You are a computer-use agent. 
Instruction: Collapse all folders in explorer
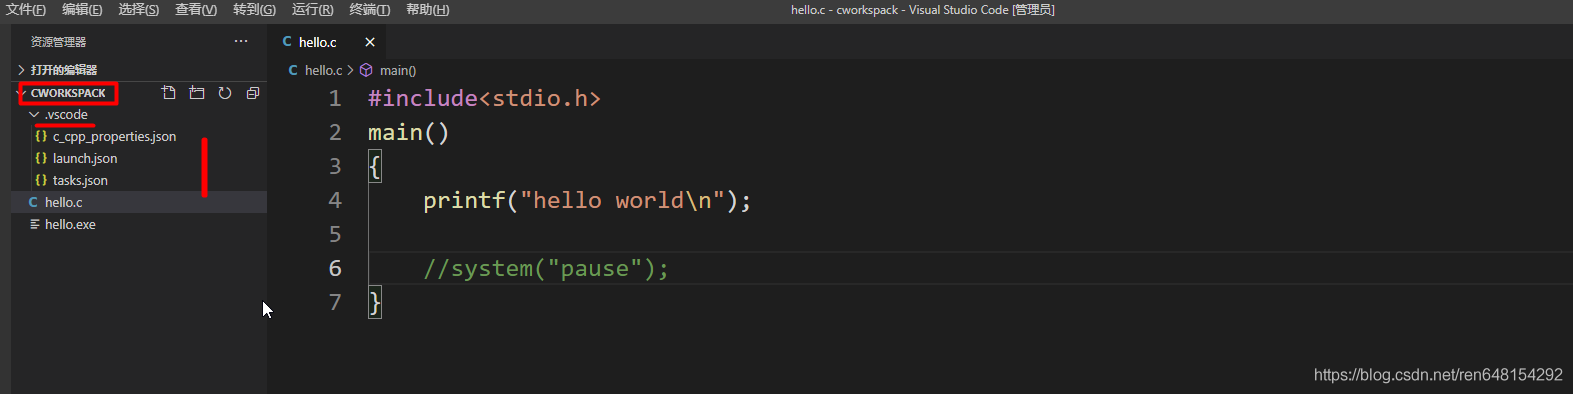click(253, 93)
